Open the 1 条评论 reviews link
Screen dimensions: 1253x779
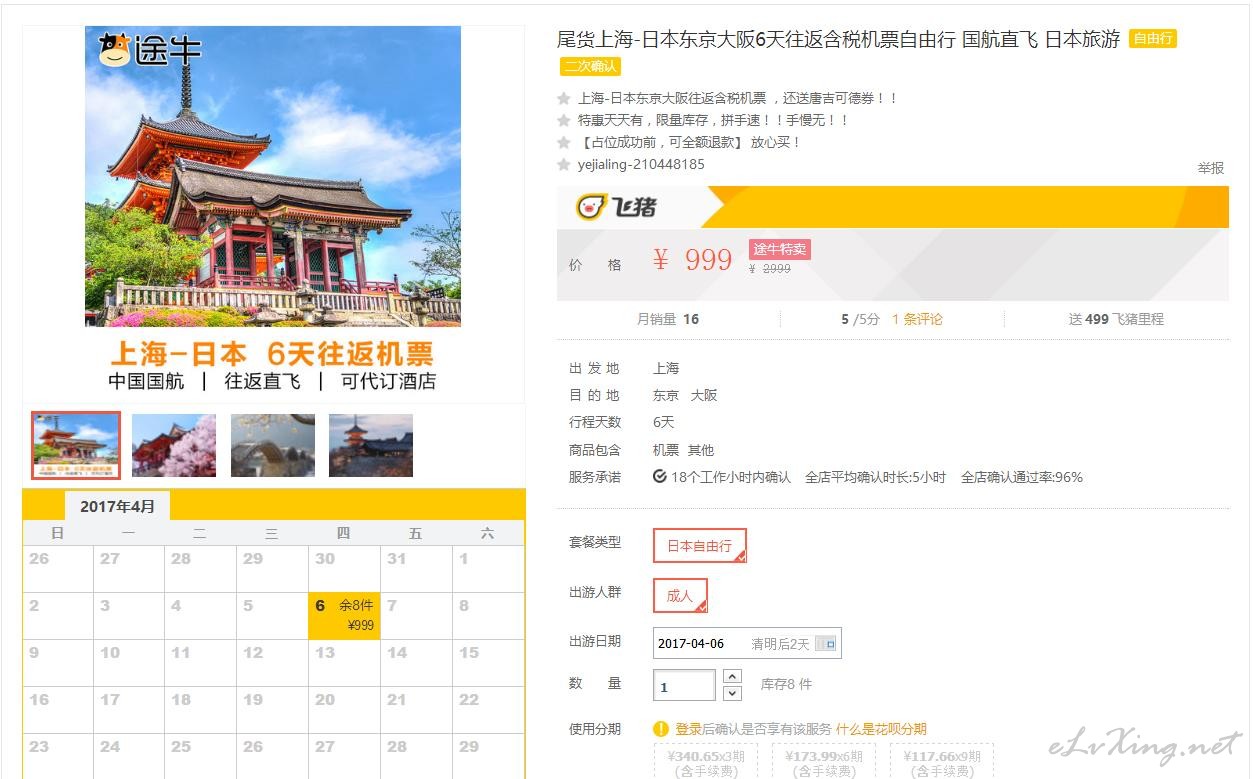coord(917,319)
